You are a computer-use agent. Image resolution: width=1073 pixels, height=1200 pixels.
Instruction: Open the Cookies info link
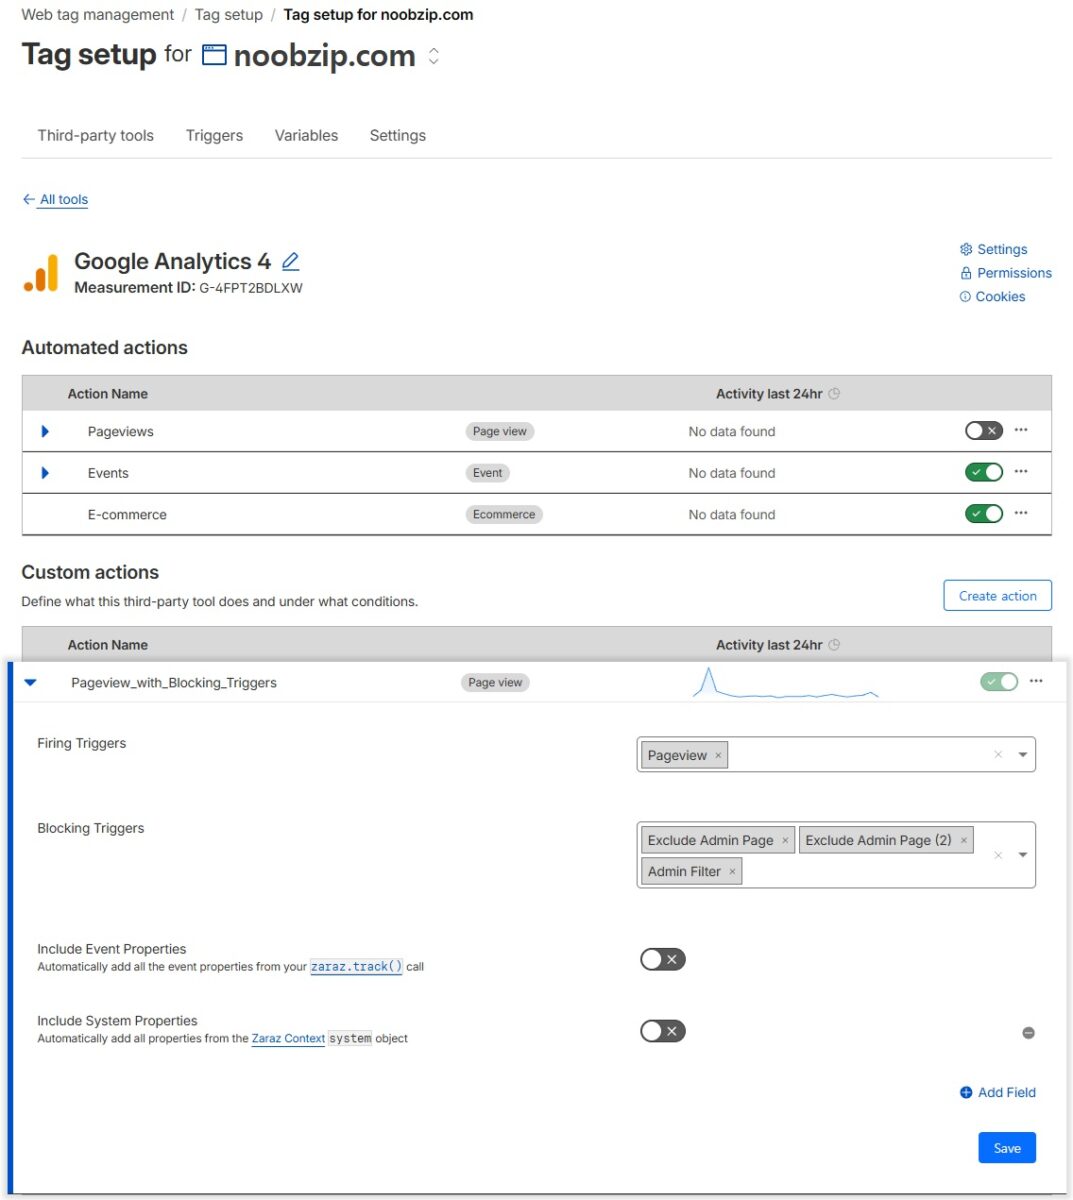(x=992, y=297)
